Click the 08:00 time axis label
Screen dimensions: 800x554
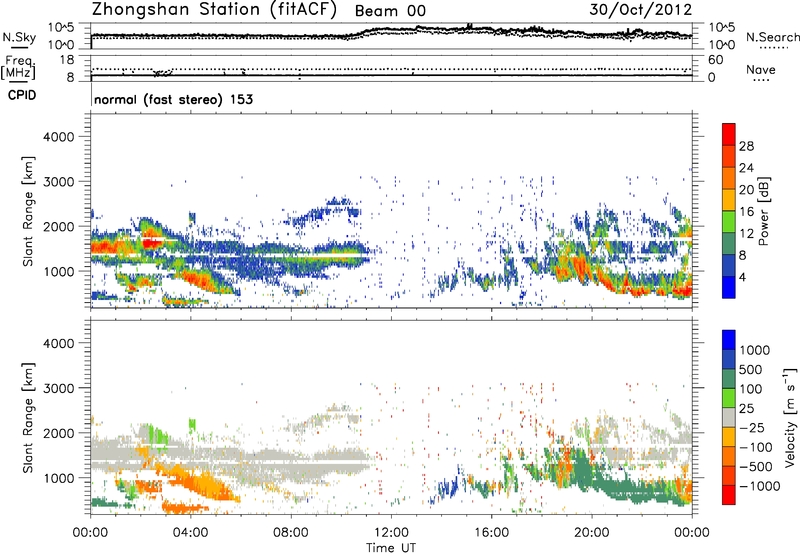(291, 532)
